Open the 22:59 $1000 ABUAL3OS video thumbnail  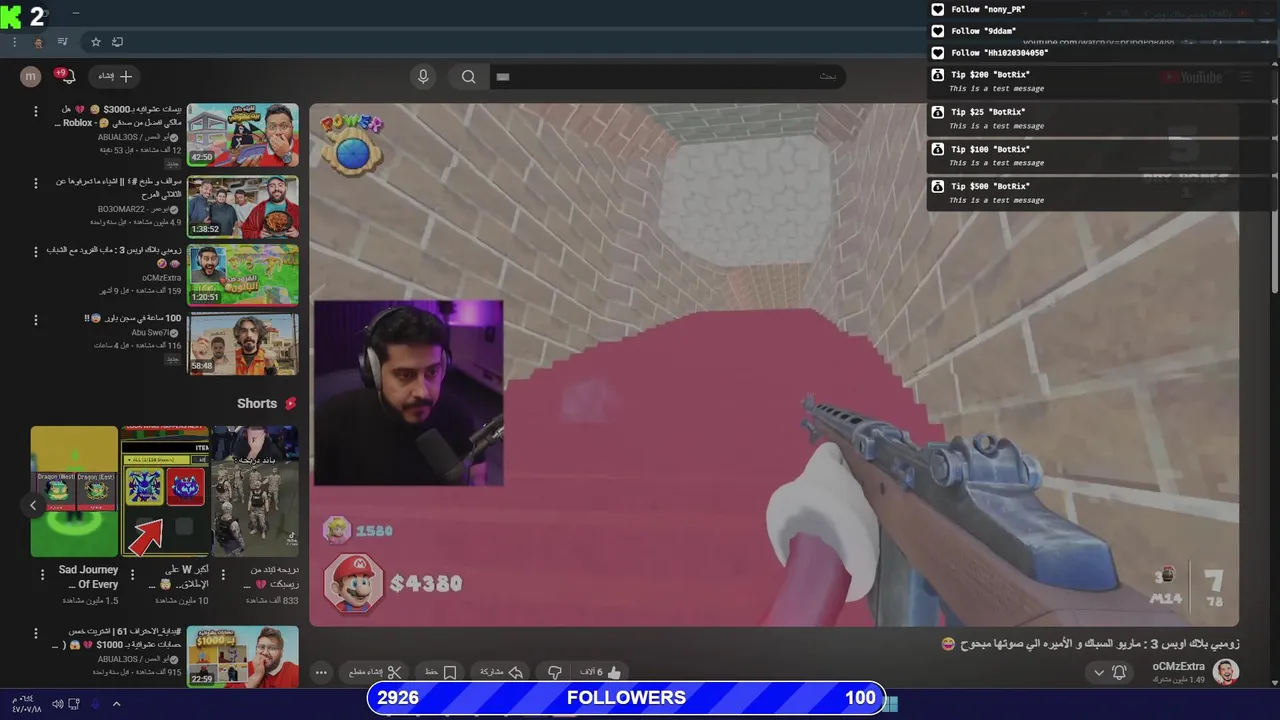point(243,656)
